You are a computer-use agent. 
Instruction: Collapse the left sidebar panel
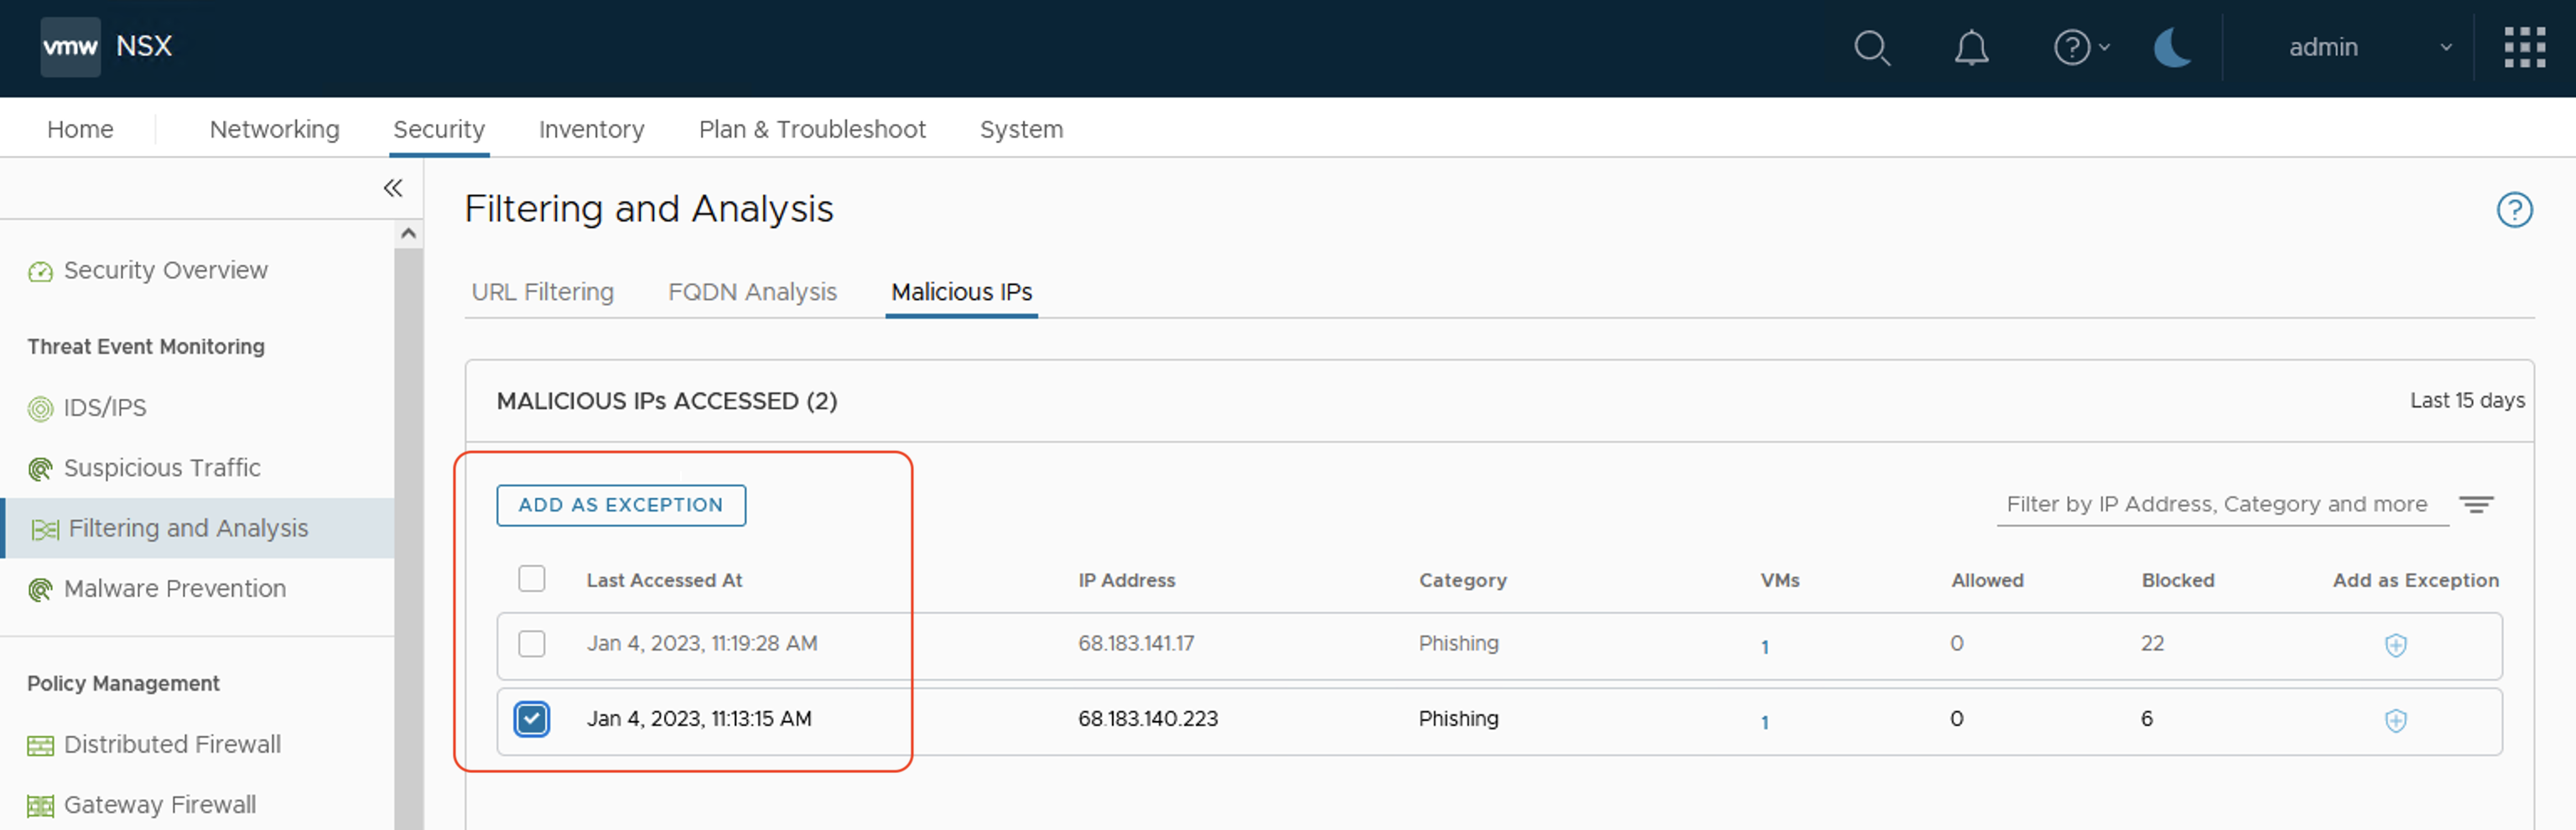pos(393,188)
